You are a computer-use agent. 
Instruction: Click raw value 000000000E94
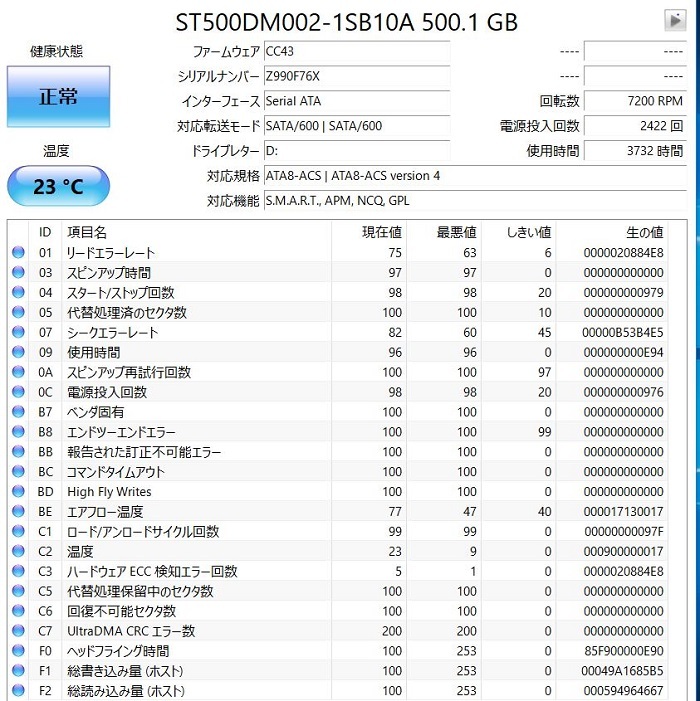pos(623,353)
